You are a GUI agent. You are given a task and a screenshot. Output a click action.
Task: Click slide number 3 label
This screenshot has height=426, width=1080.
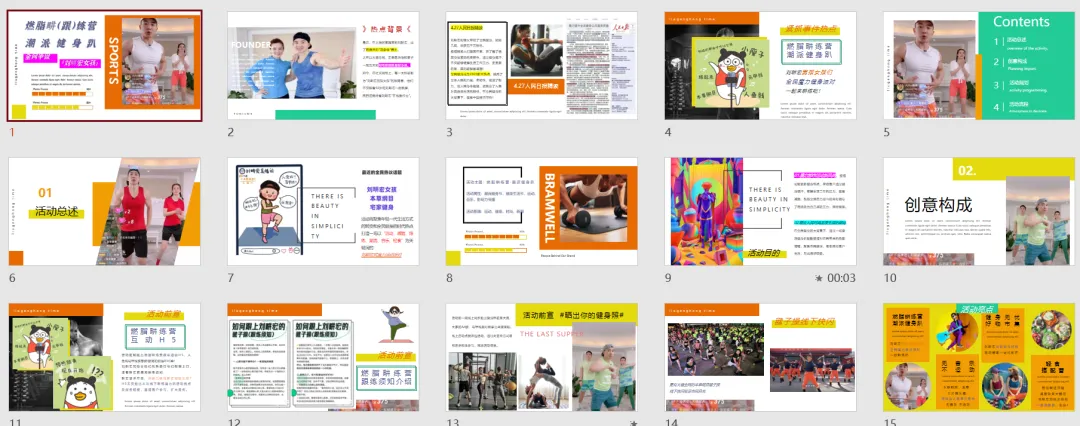449,132
